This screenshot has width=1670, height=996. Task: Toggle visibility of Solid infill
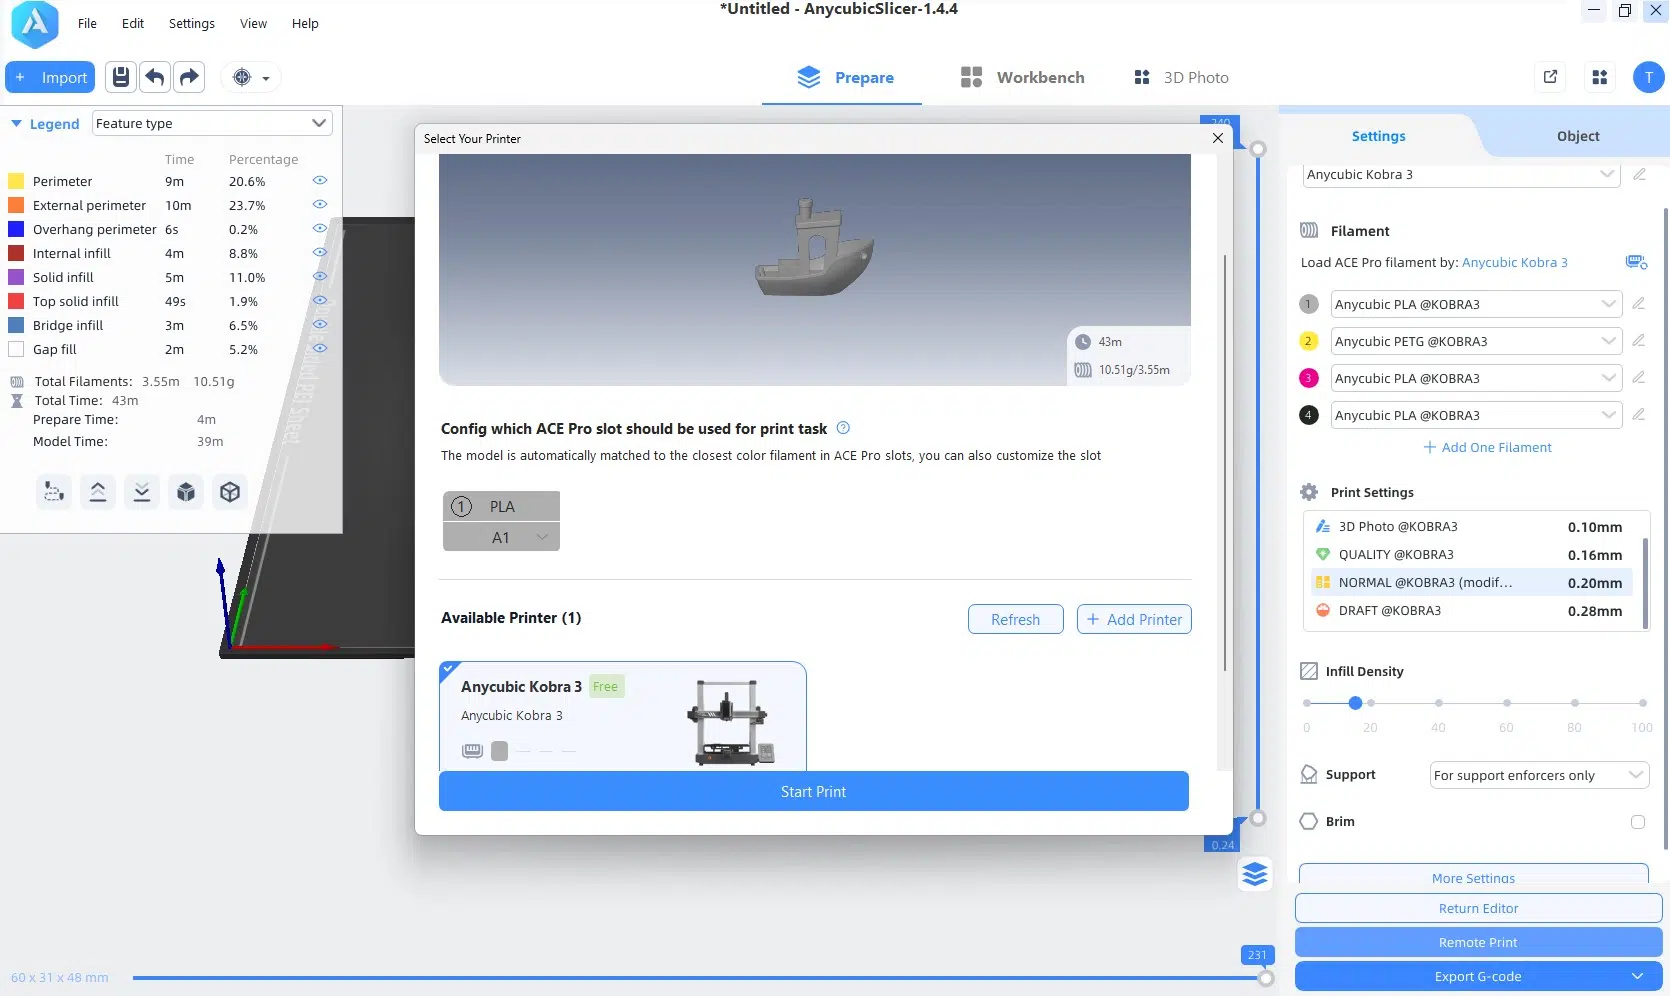[320, 277]
